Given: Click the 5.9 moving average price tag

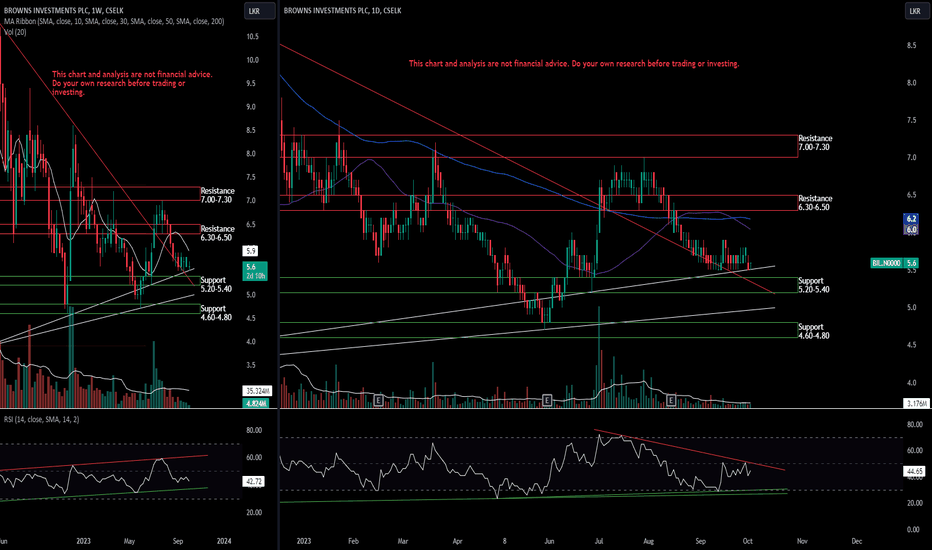Looking at the screenshot, I should click(251, 252).
